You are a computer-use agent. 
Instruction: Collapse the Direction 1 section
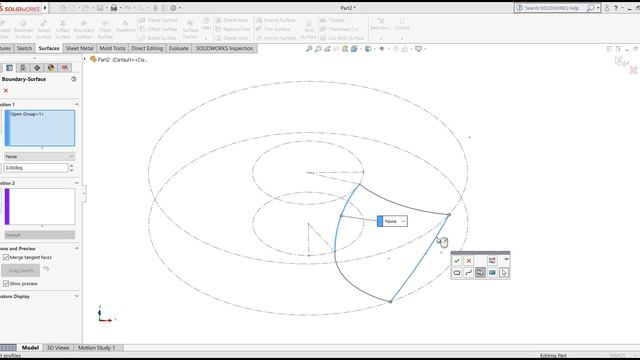coord(77,104)
